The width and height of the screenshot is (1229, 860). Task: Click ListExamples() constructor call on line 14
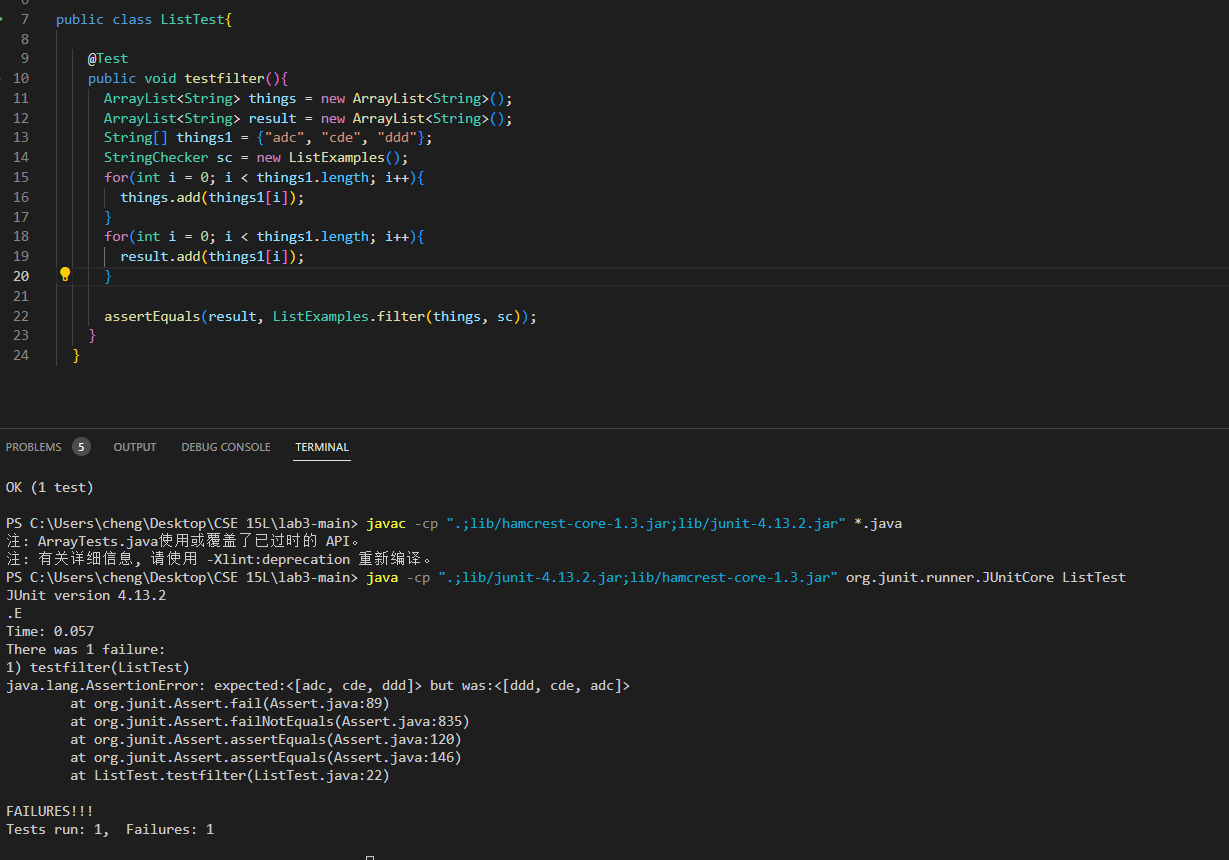(x=345, y=157)
